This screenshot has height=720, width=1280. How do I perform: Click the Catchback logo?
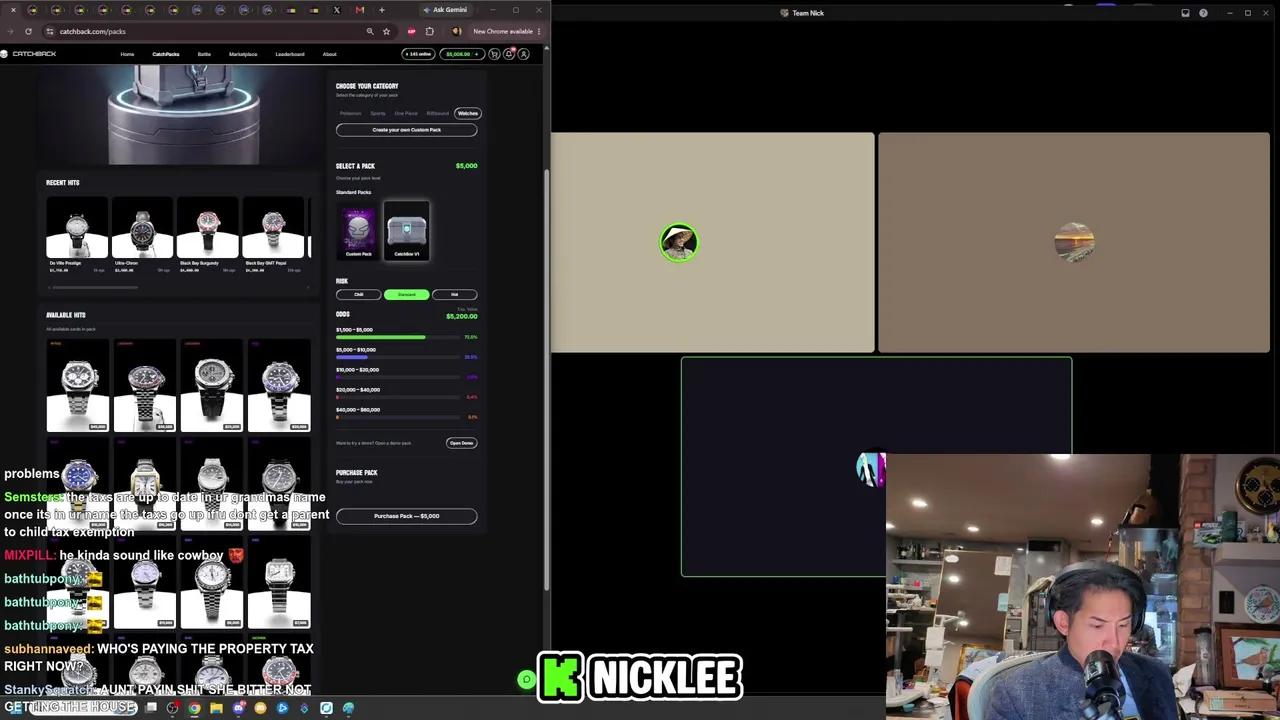(x=29, y=54)
